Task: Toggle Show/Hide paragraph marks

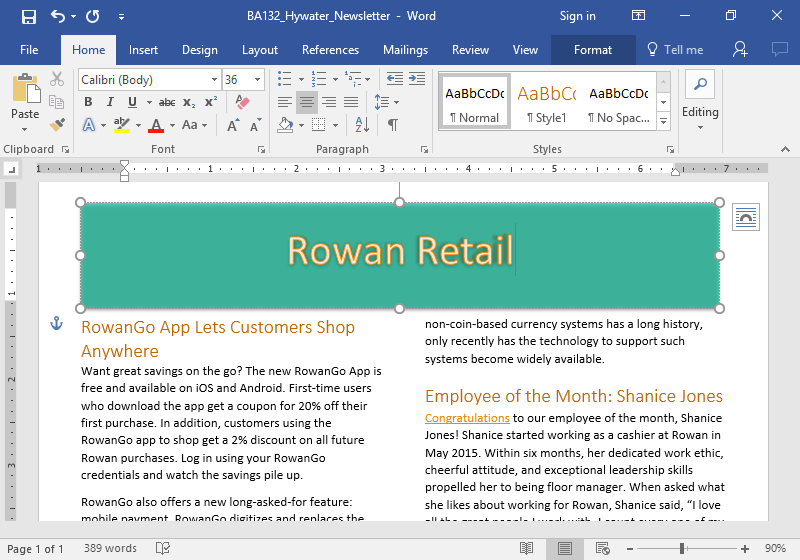Action: [393, 125]
